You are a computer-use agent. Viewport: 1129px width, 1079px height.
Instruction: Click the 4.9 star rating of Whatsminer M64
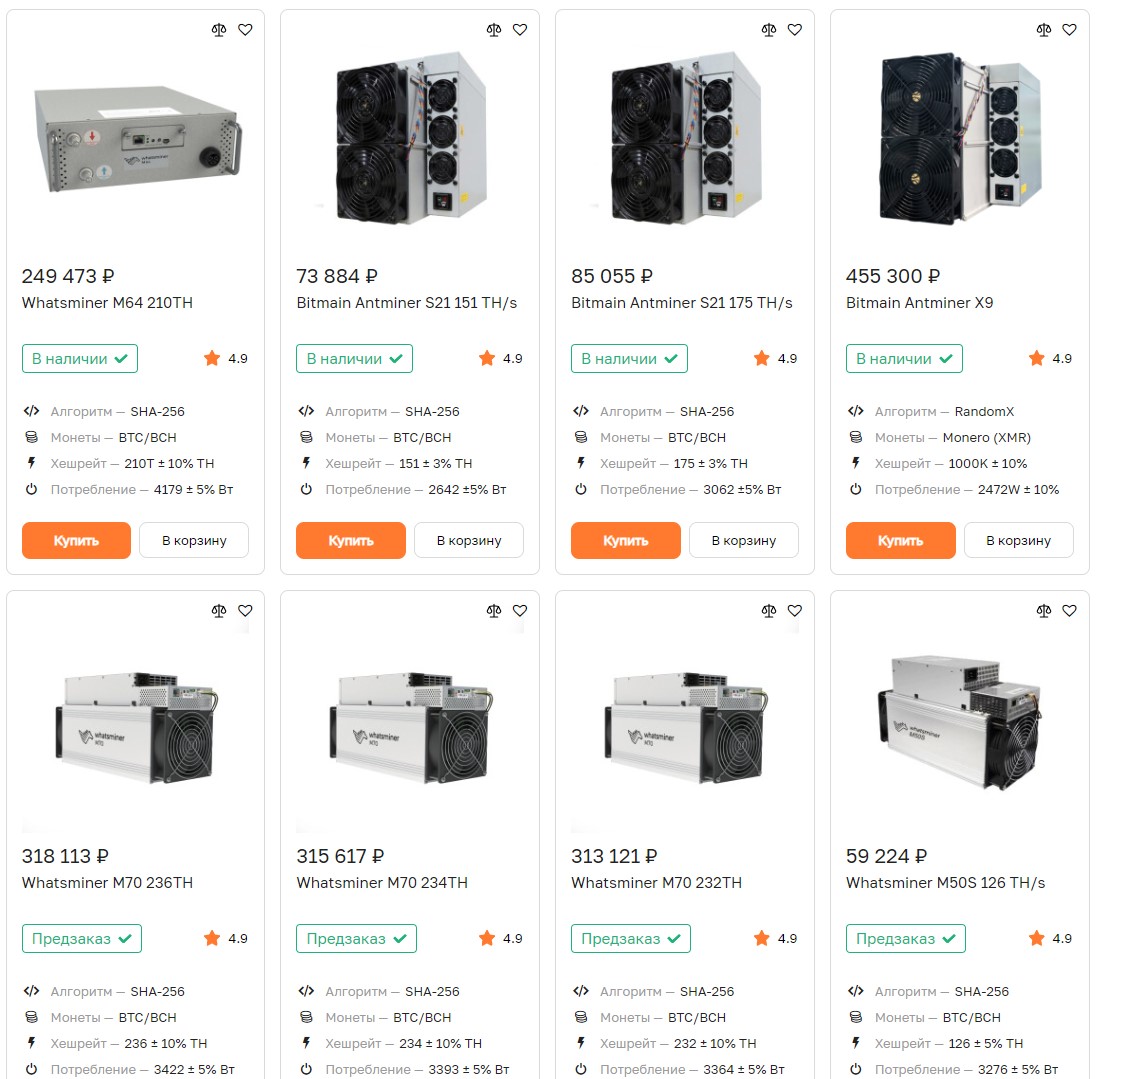[x=226, y=358]
